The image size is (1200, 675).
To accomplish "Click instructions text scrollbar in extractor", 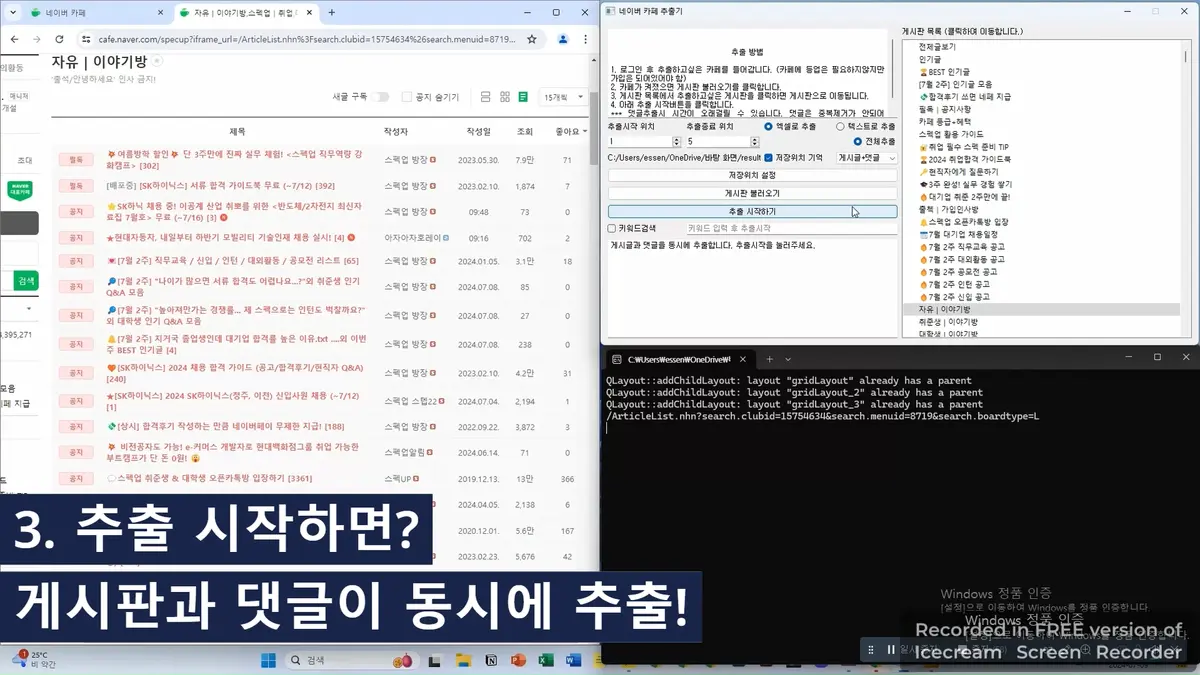I will (x=891, y=70).
